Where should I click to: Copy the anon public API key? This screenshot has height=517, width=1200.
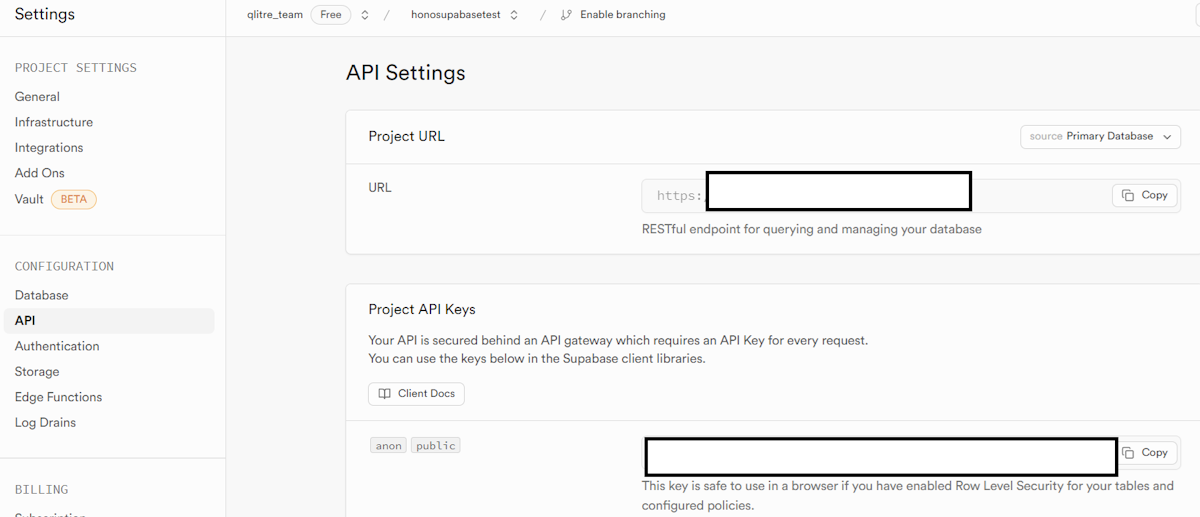click(x=1144, y=453)
